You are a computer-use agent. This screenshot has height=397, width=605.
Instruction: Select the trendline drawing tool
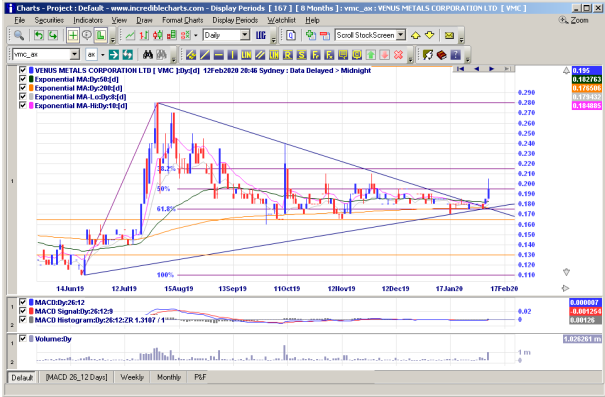(x=204, y=55)
